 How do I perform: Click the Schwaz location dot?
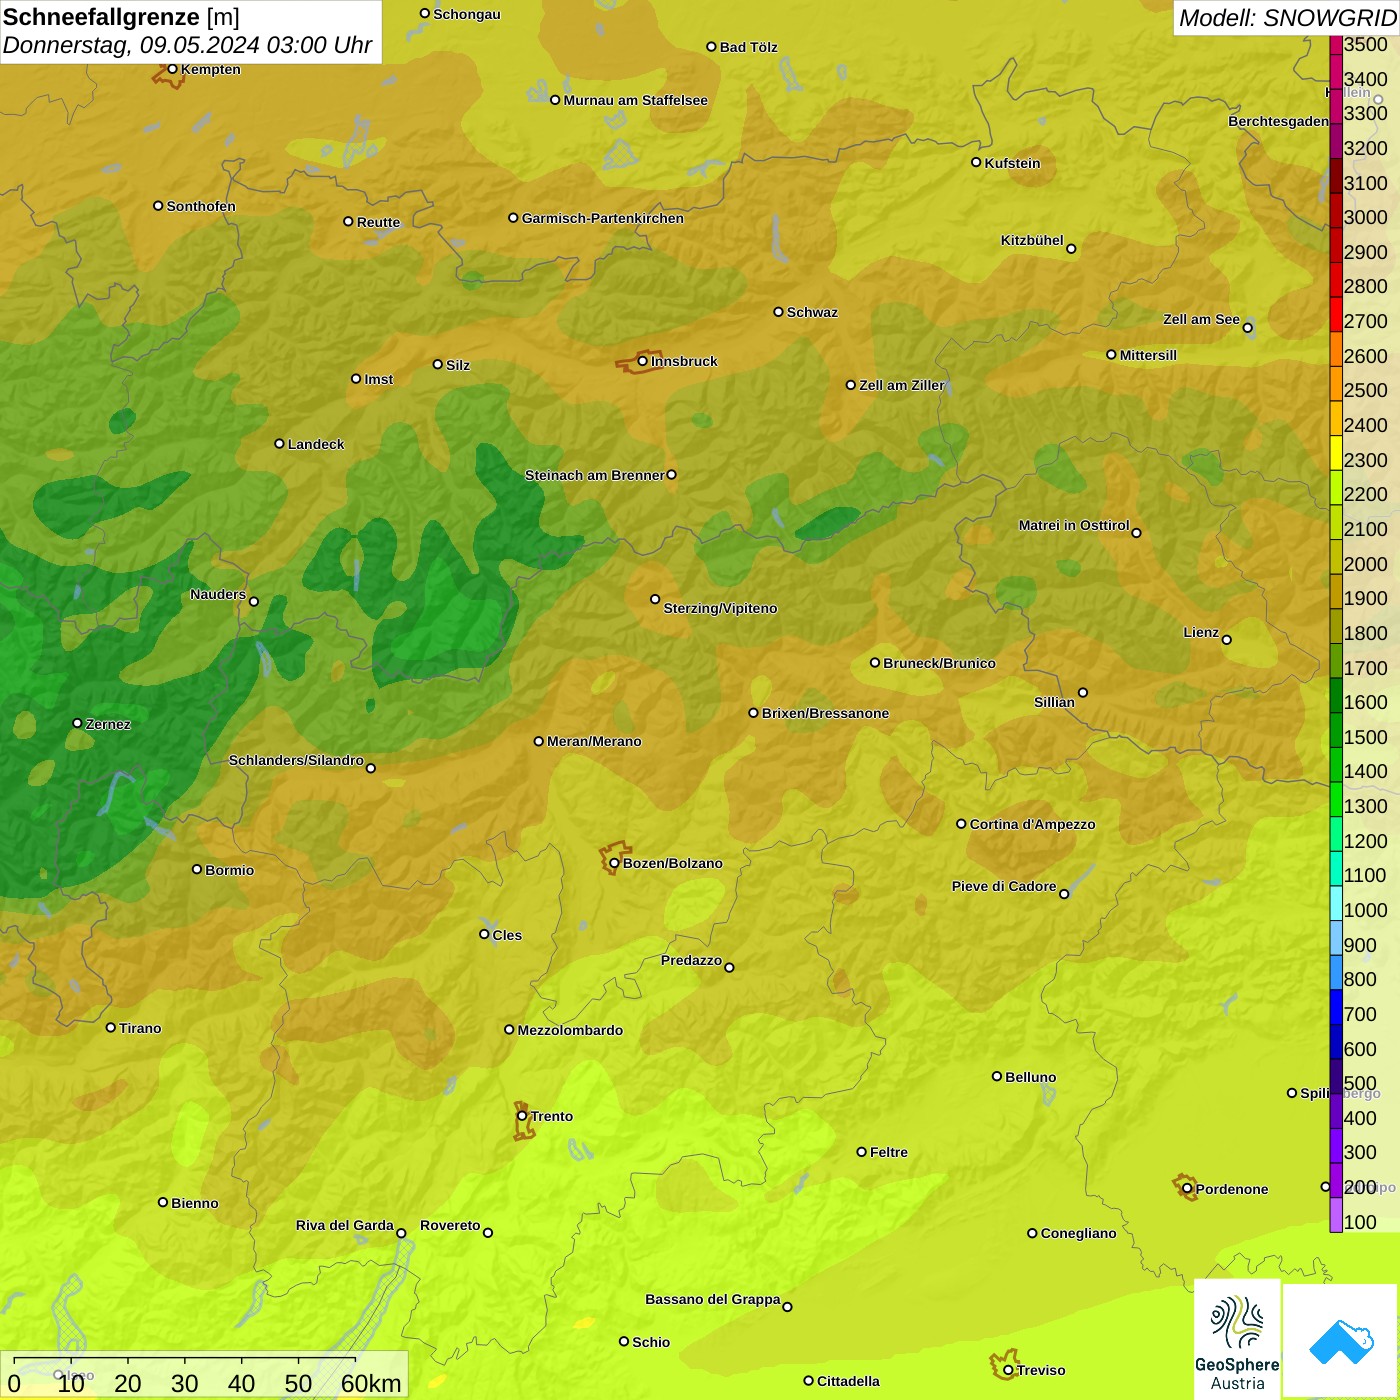[779, 312]
